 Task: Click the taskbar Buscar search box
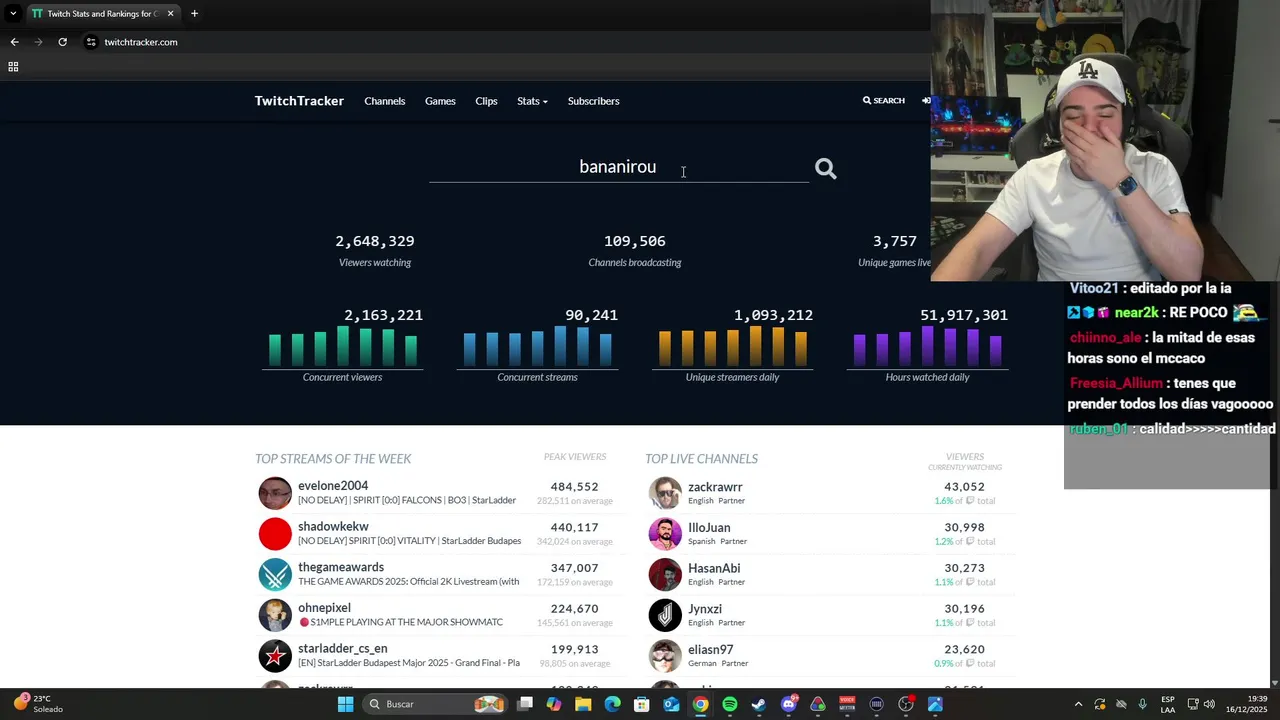(x=434, y=704)
